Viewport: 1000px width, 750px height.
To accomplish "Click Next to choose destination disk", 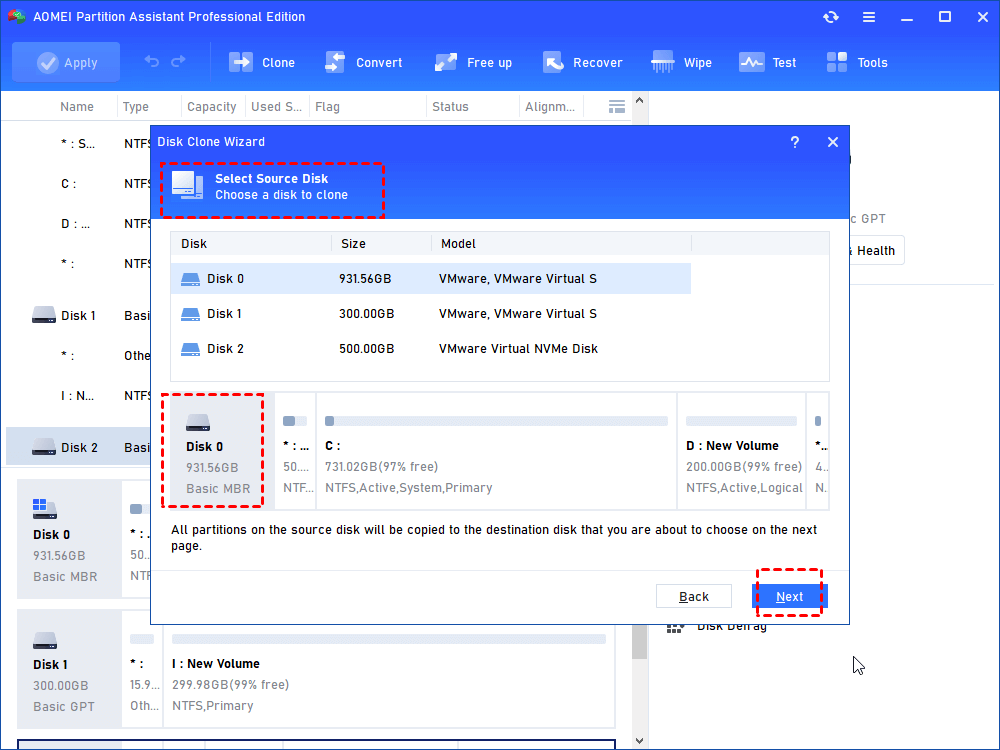I will coord(789,595).
